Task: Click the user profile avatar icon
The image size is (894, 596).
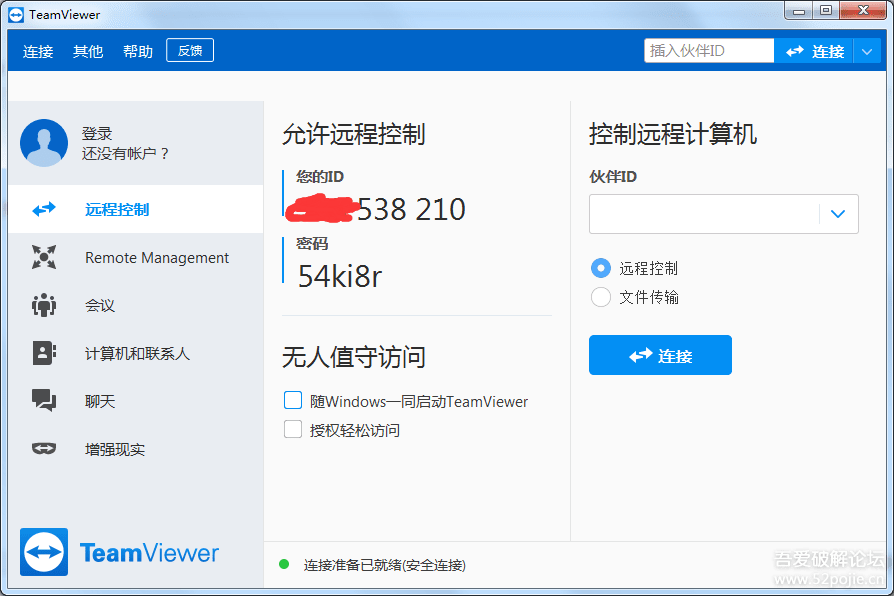Action: [x=44, y=143]
